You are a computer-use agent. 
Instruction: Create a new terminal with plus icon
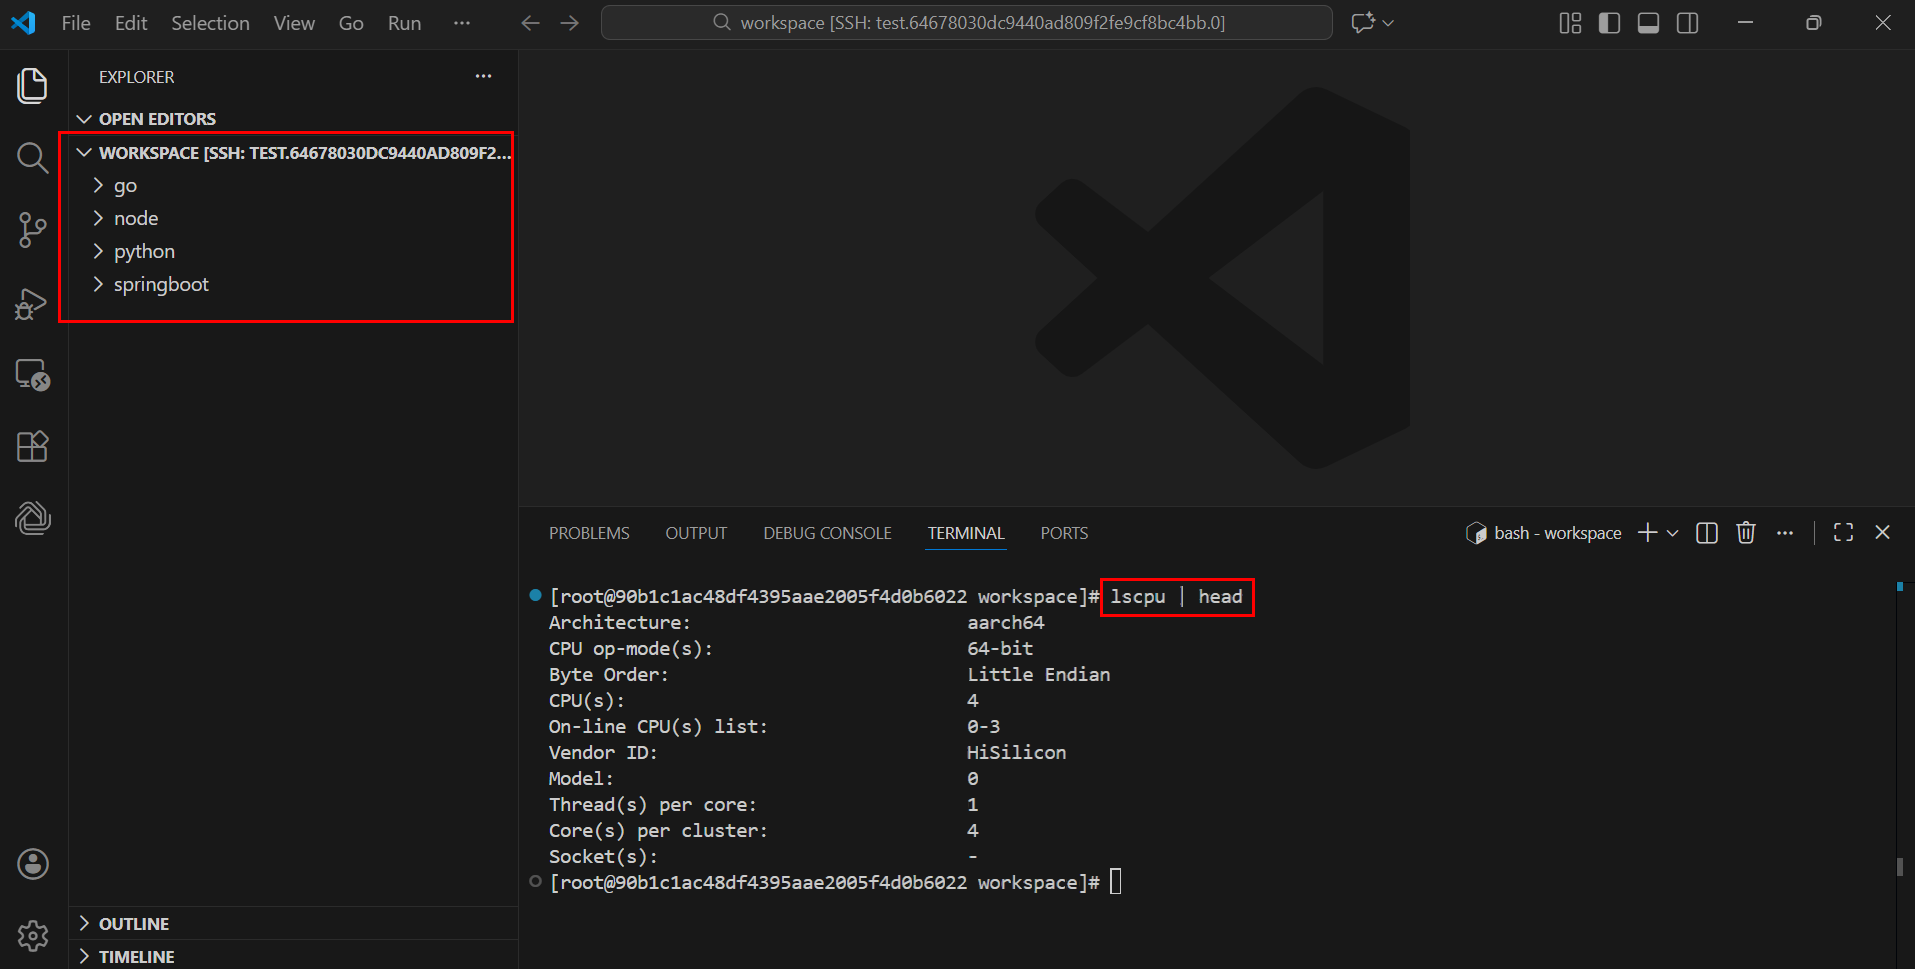tap(1647, 533)
